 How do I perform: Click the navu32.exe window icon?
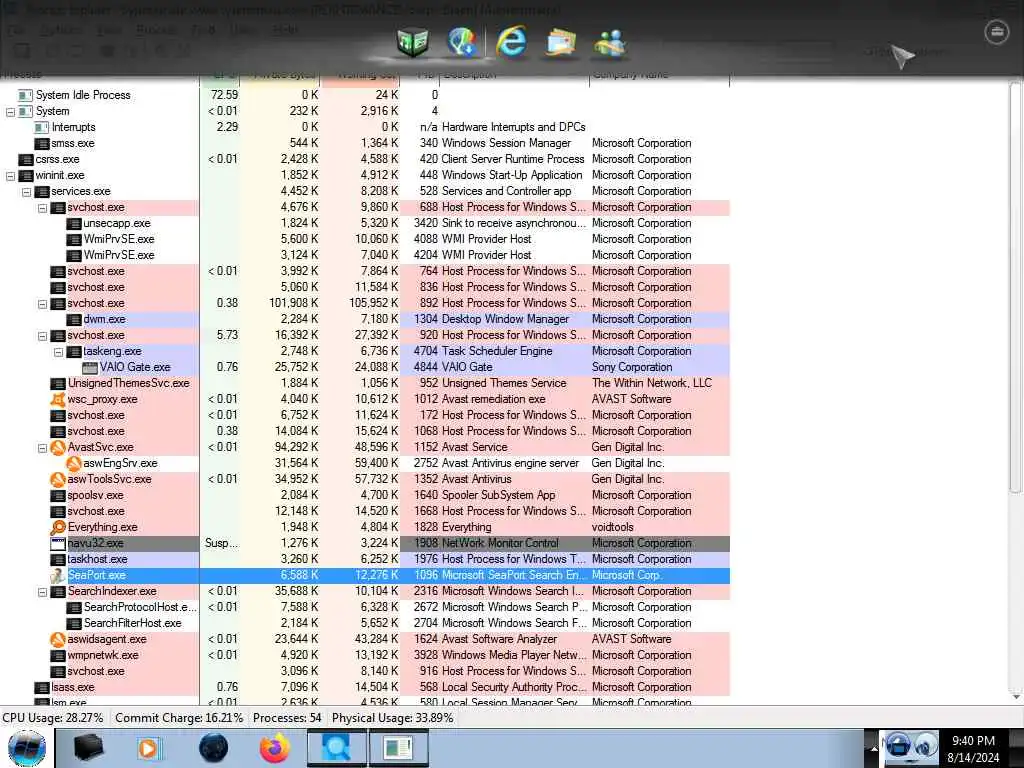pos(58,543)
